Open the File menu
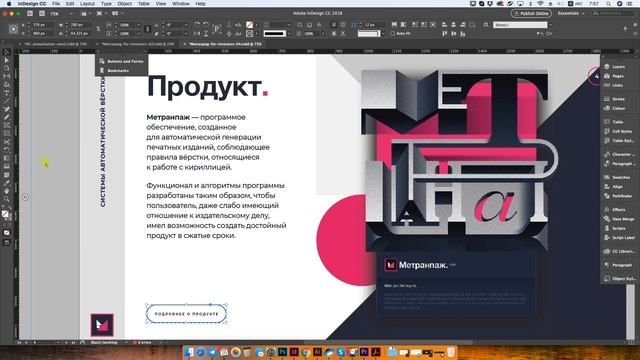This screenshot has height=360, width=640. (56, 3)
